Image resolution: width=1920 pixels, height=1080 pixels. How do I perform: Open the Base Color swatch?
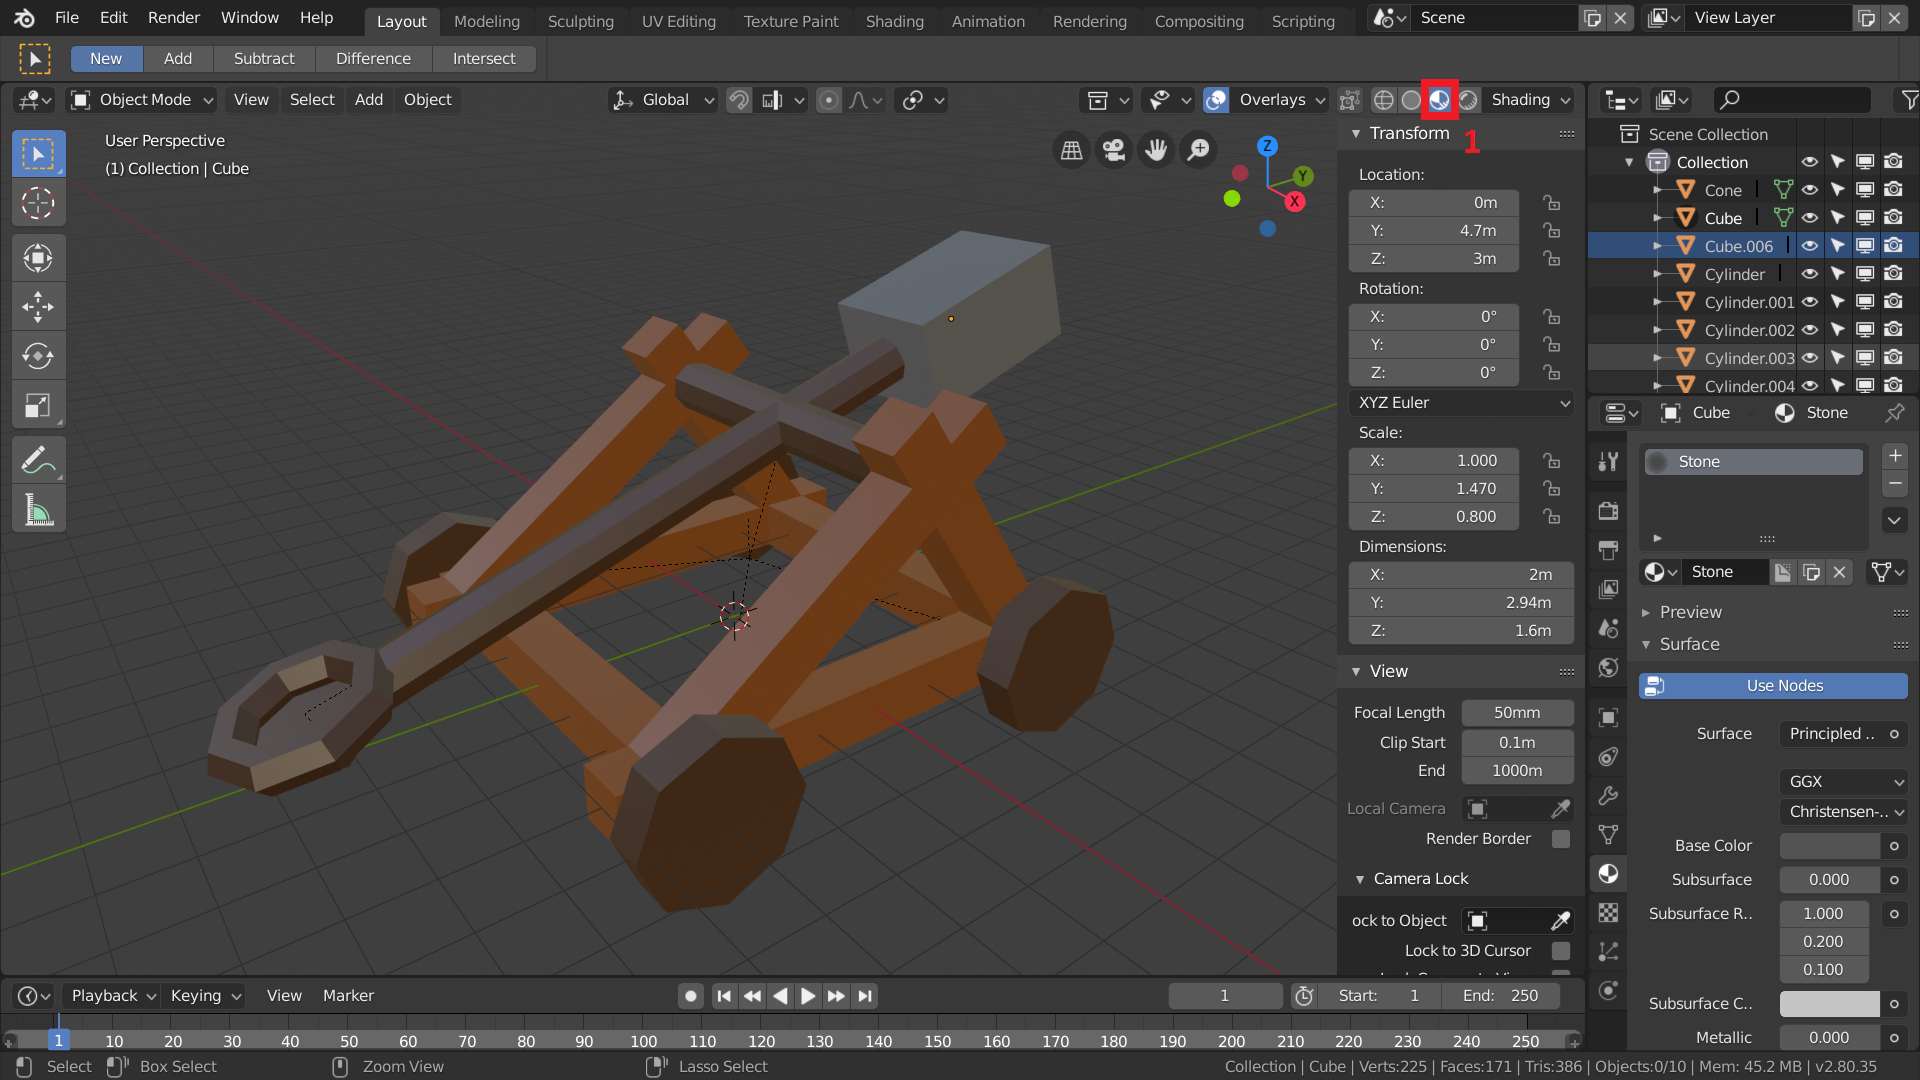click(x=1830, y=846)
